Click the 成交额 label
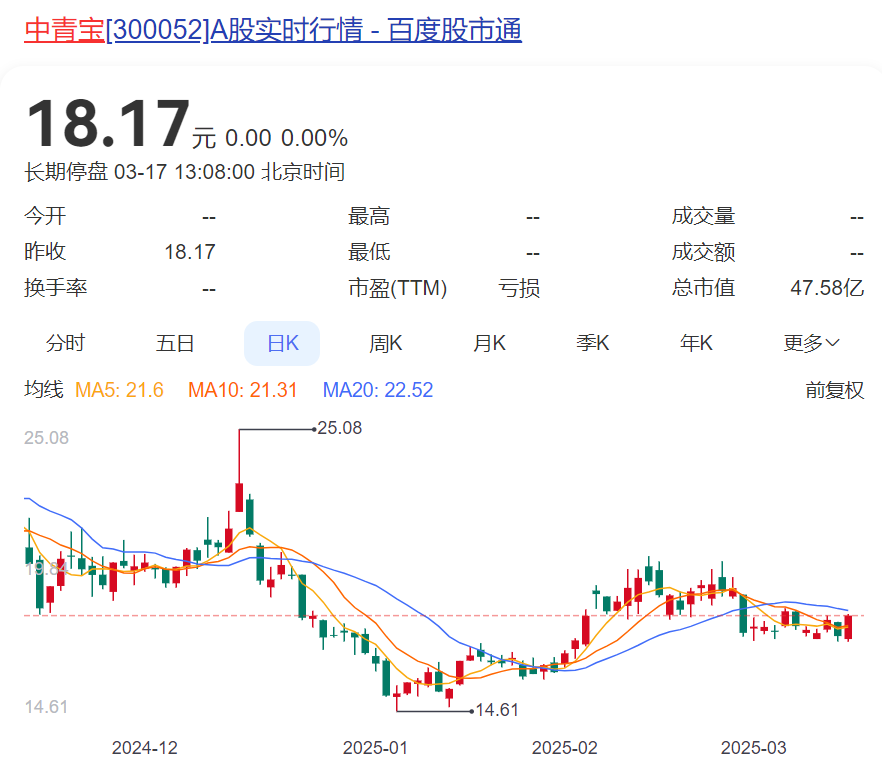 (x=703, y=252)
